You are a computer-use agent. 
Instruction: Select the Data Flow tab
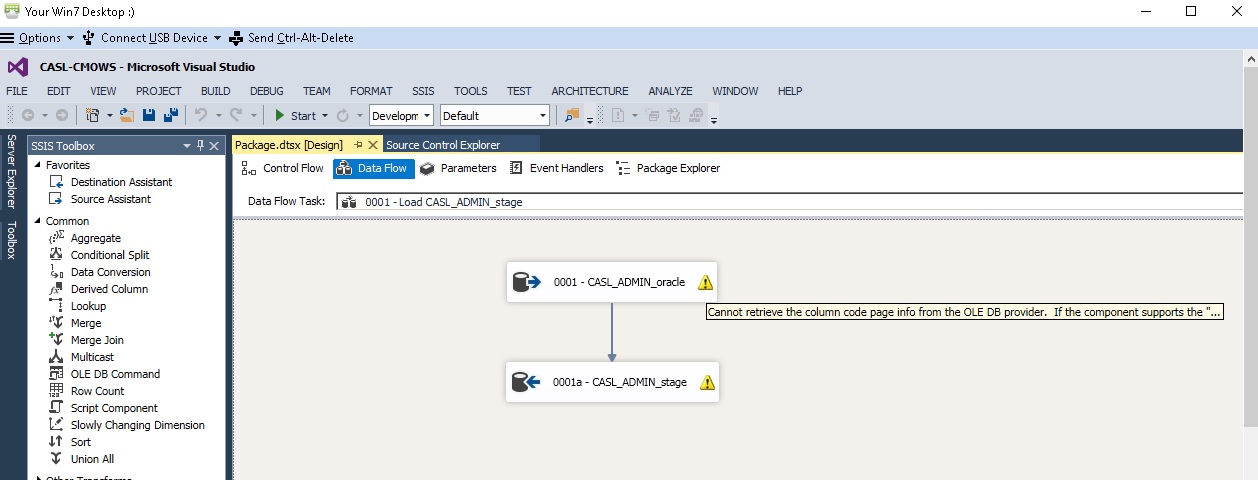(373, 168)
